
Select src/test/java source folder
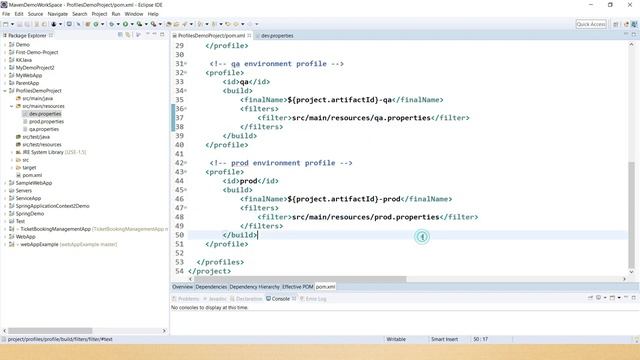[36, 137]
